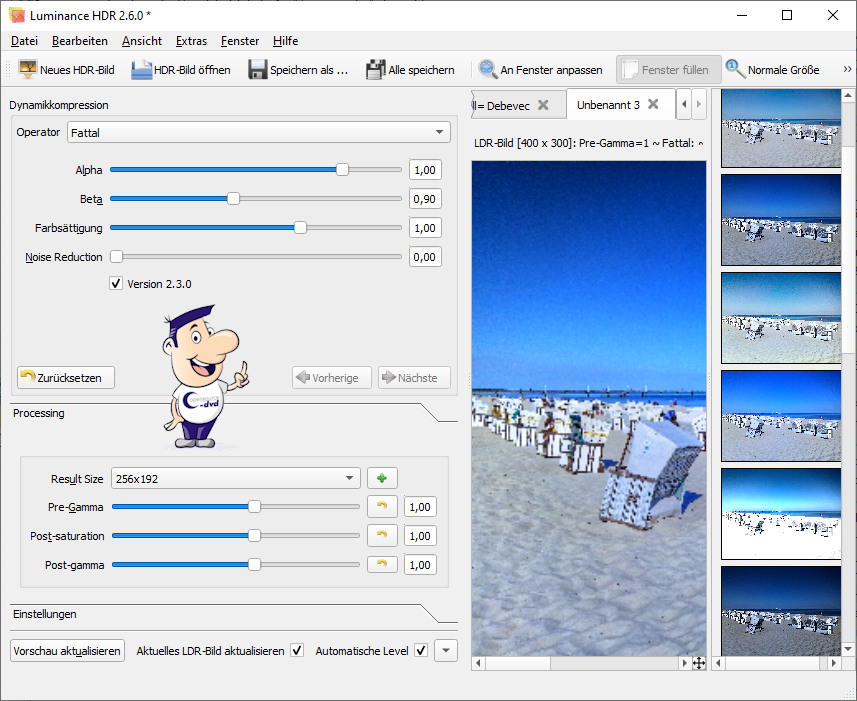Click the Farbsättigung slider handle
Screen dimensions: 857x701
pyautogui.click(x=300, y=228)
